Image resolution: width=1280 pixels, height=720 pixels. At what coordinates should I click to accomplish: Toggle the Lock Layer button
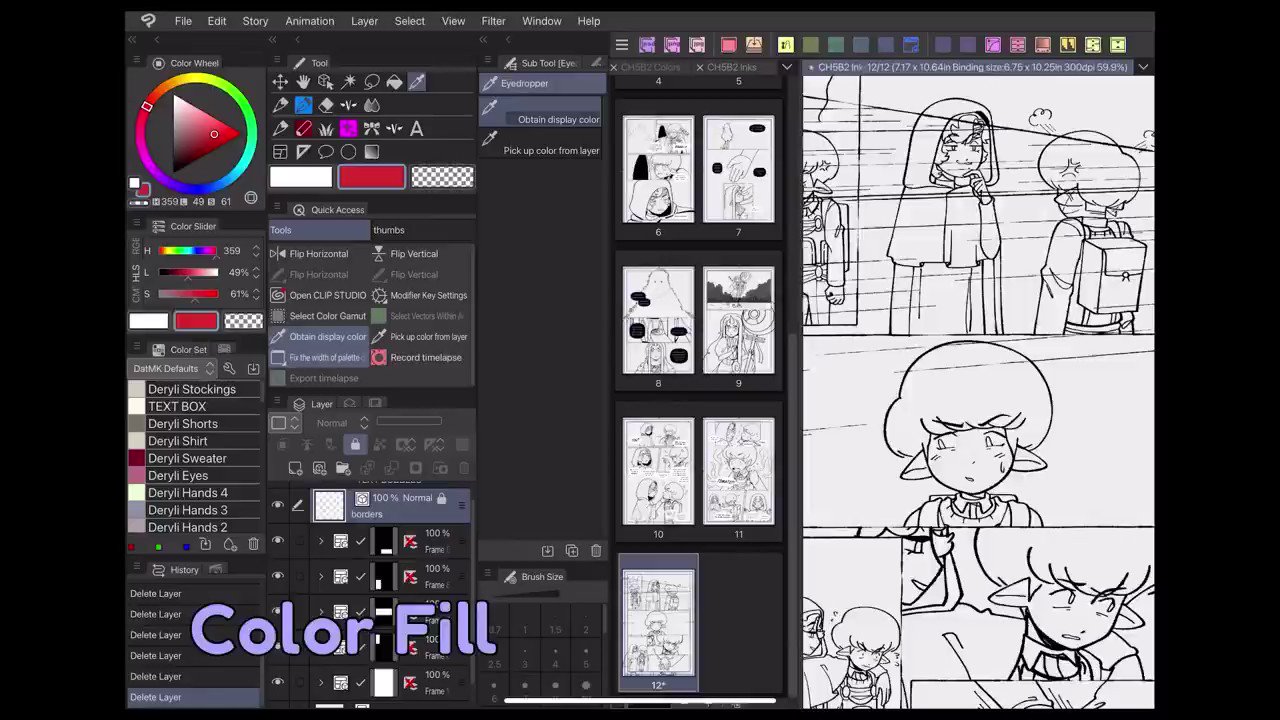click(354, 445)
